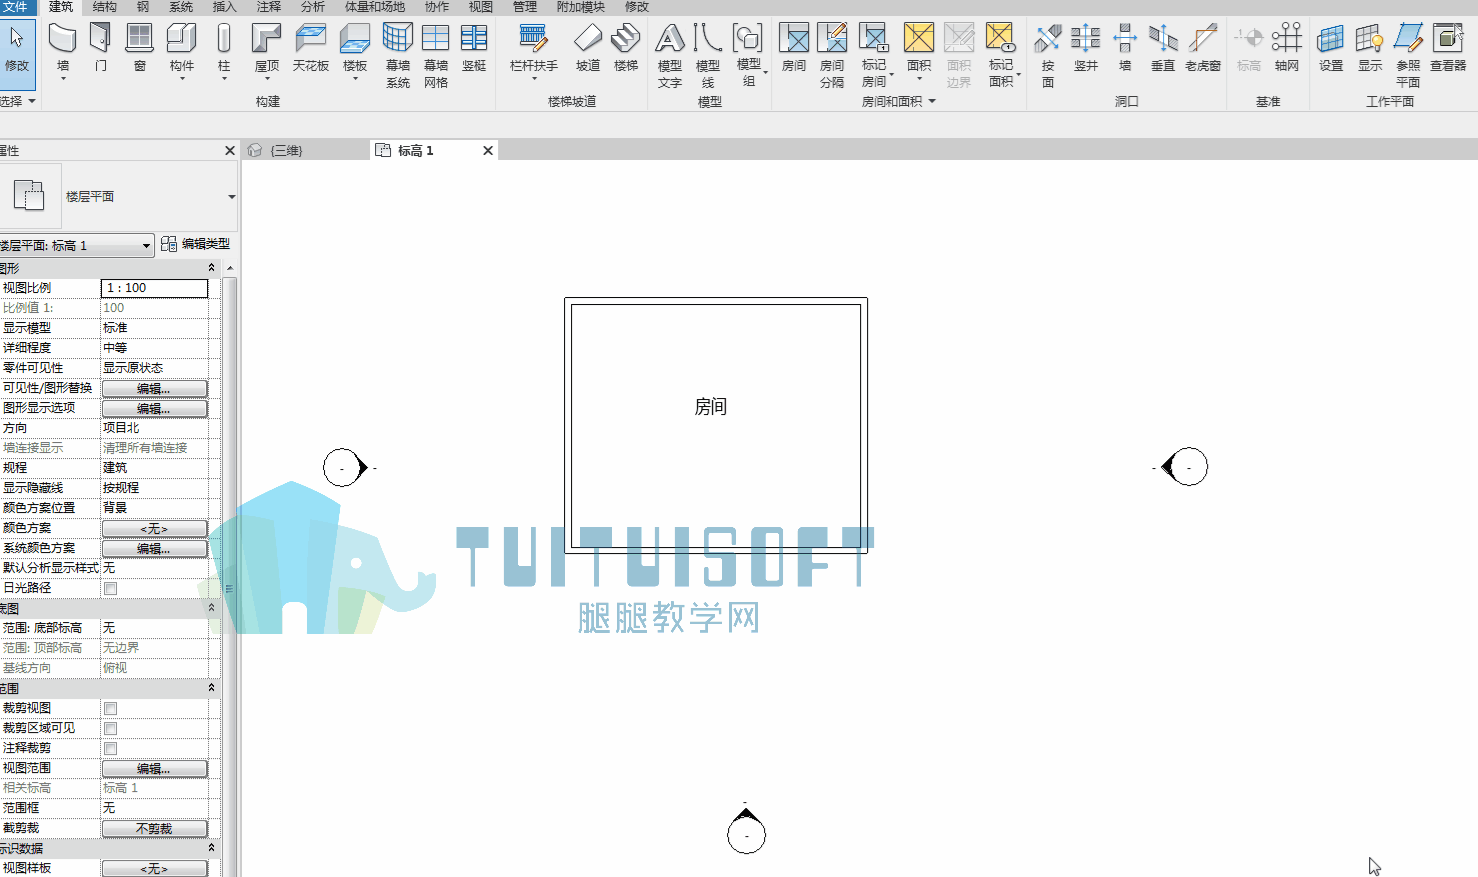The image size is (1478, 877).
Task: Choose the Window (窗) tool
Action: [139, 49]
